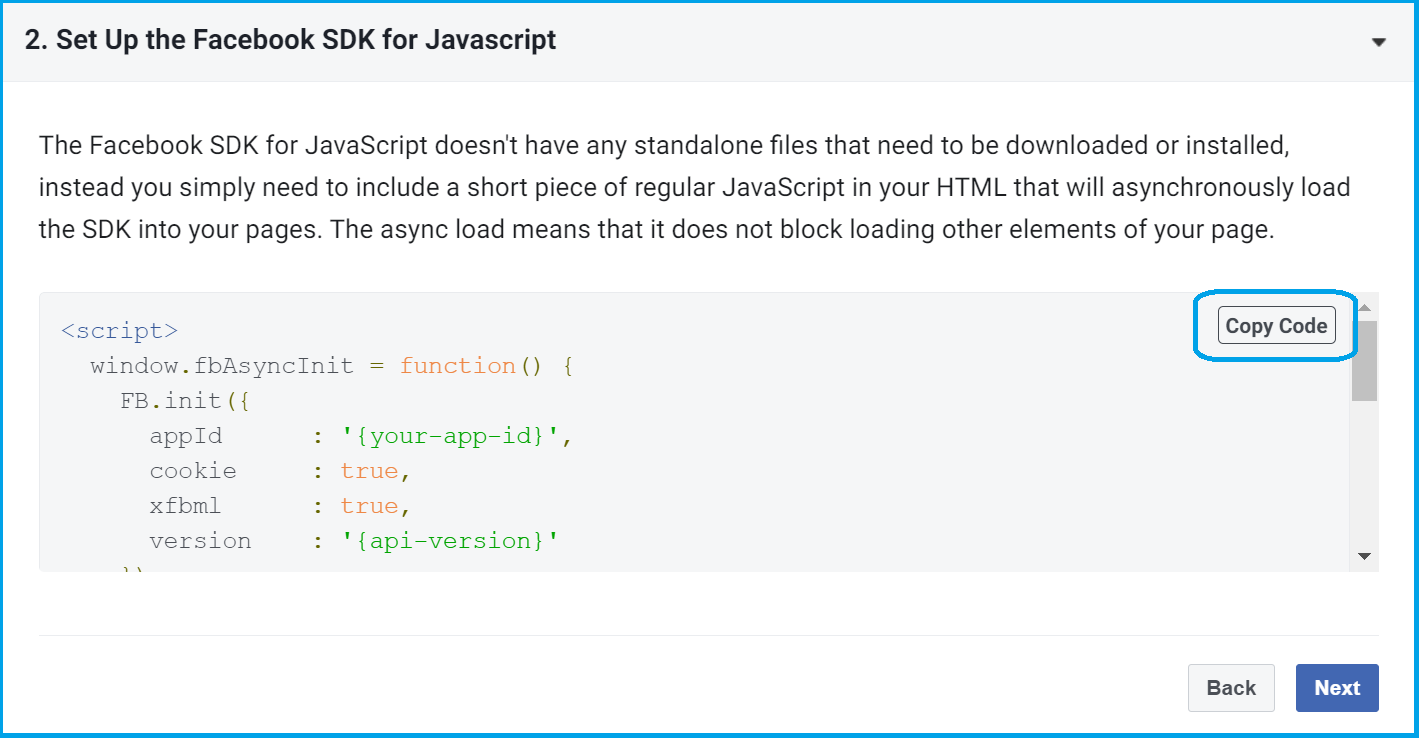Click the '{api-version}' value in code
This screenshot has width=1419, height=738.
coord(448,541)
